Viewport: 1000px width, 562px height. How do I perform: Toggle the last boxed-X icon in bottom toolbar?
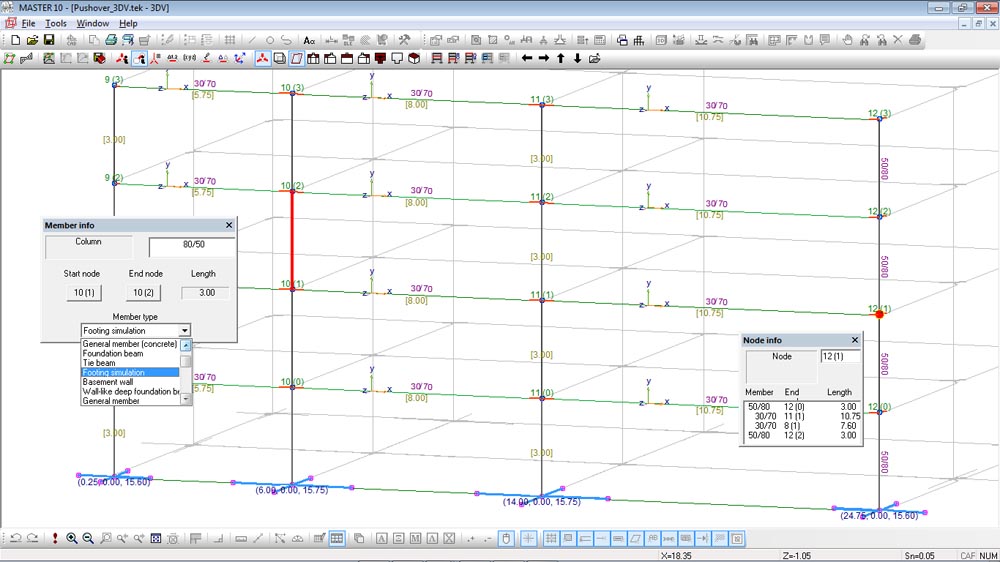point(737,538)
